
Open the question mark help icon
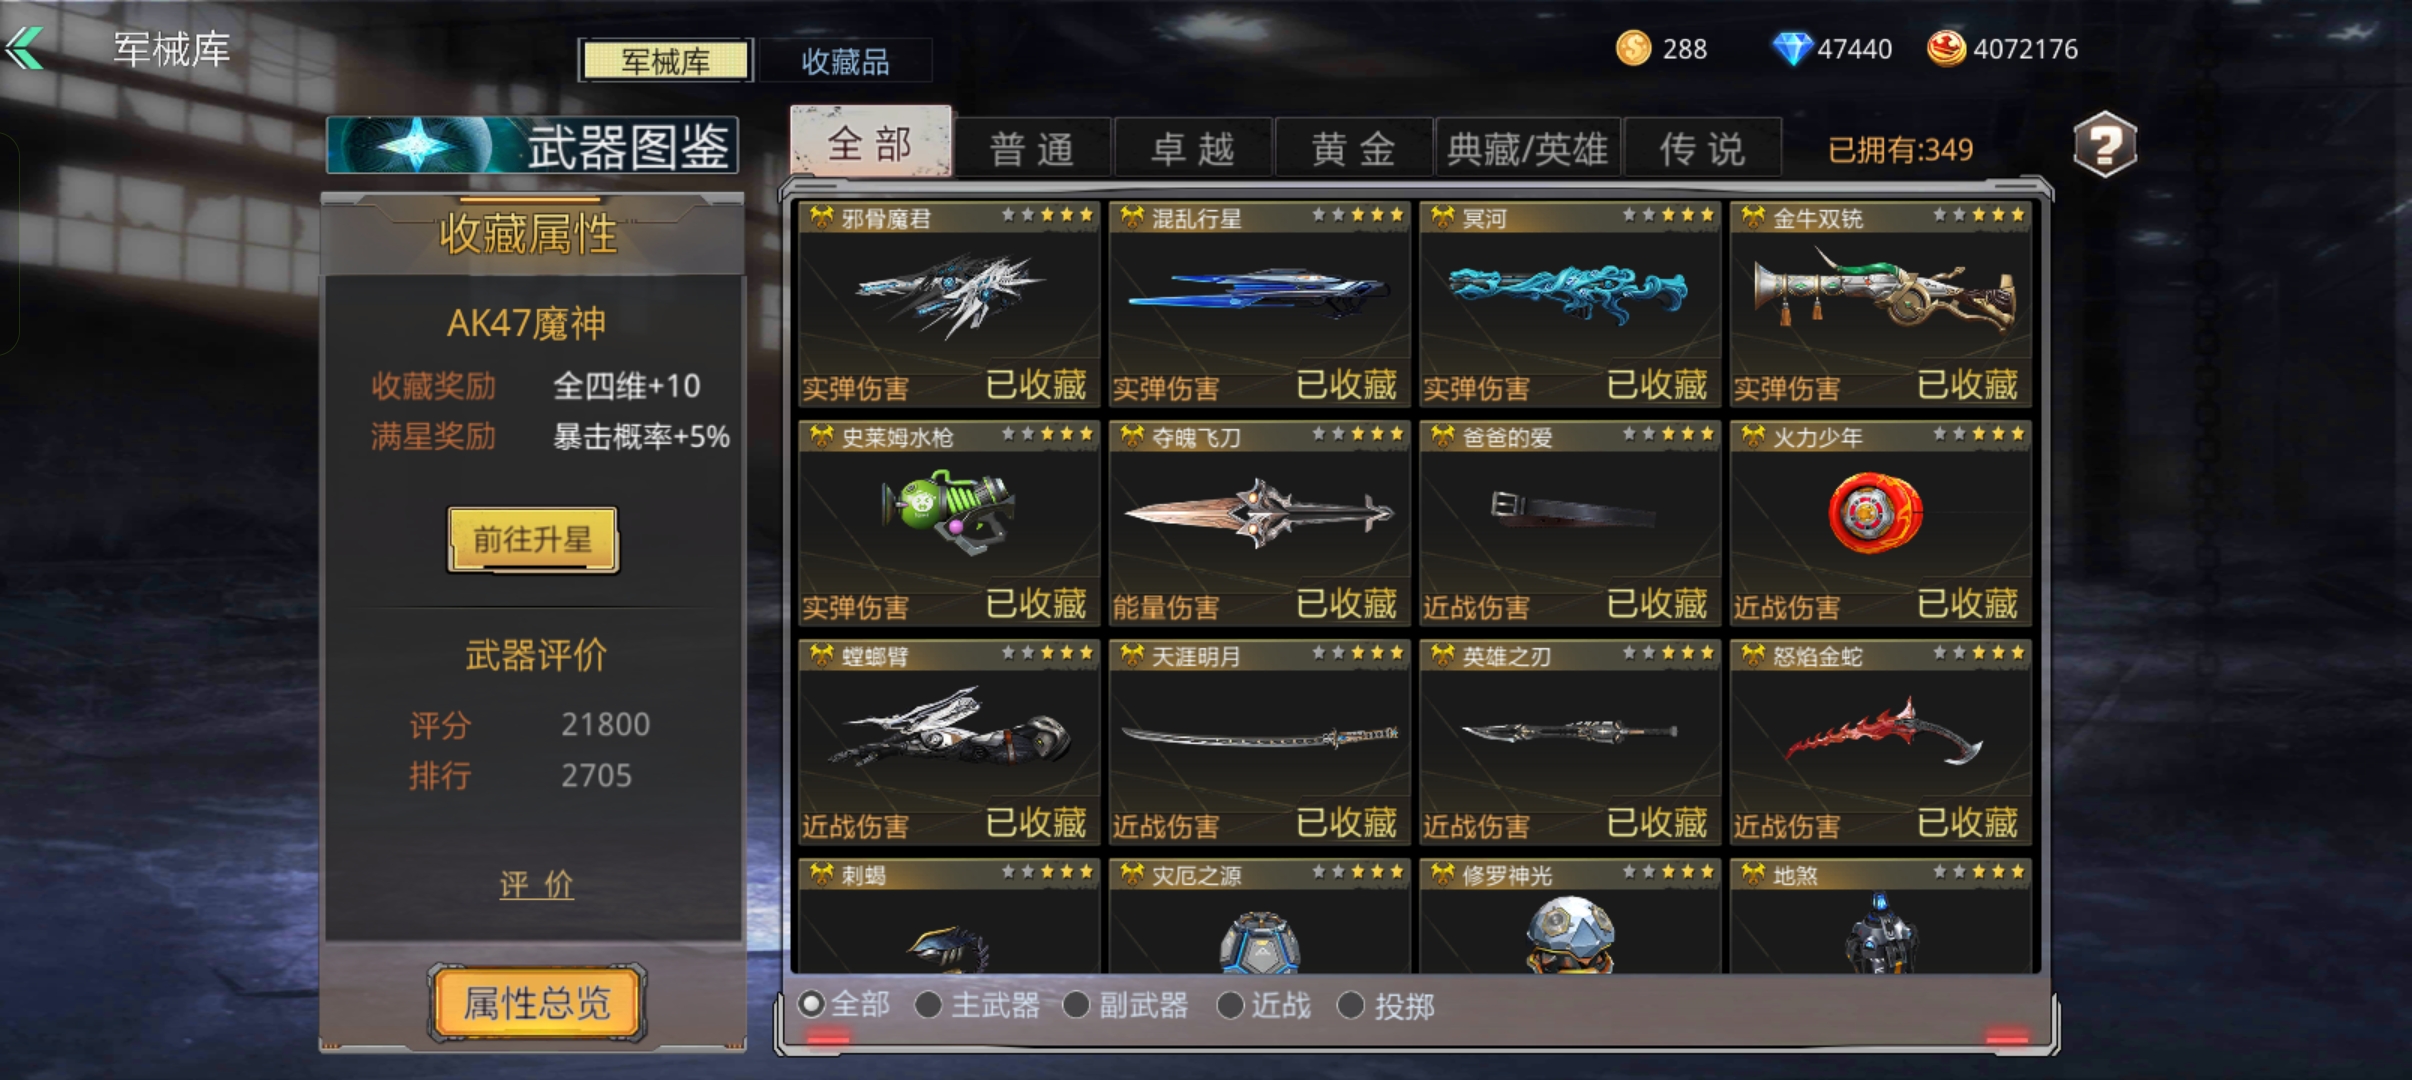(2105, 145)
